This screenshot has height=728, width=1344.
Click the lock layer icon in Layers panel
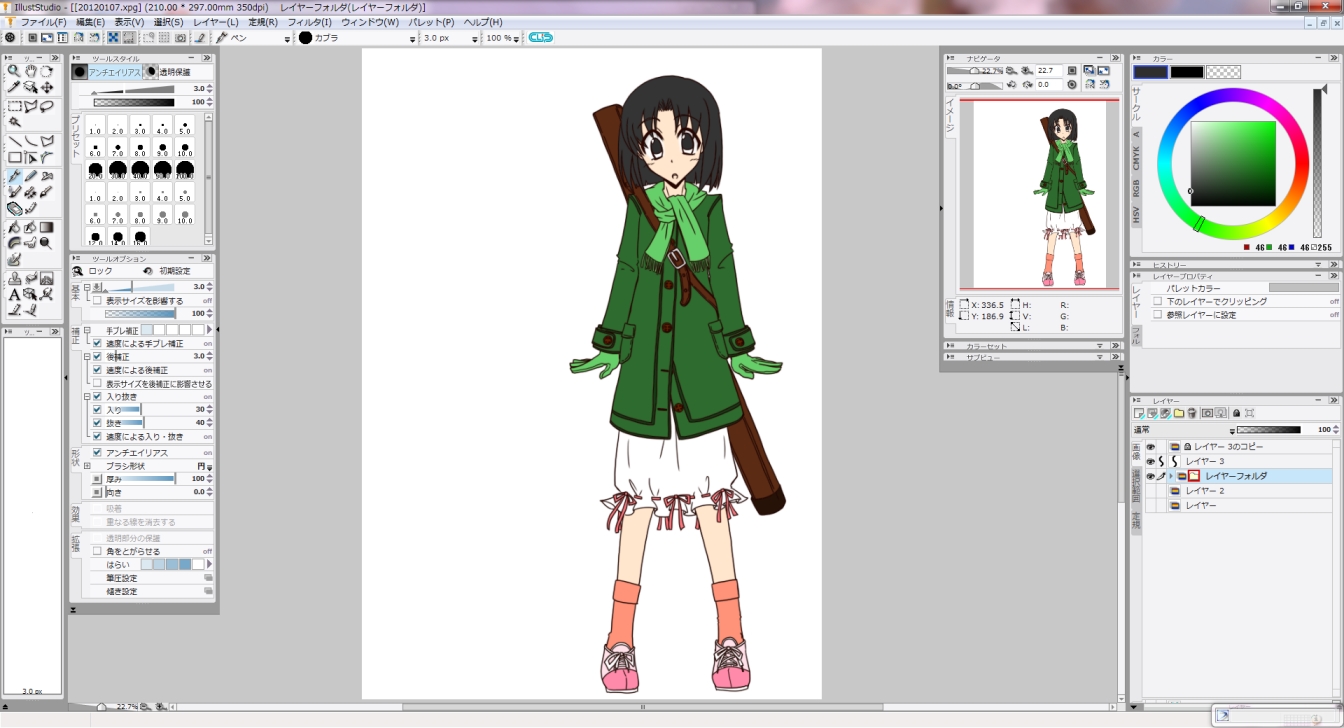[1237, 413]
